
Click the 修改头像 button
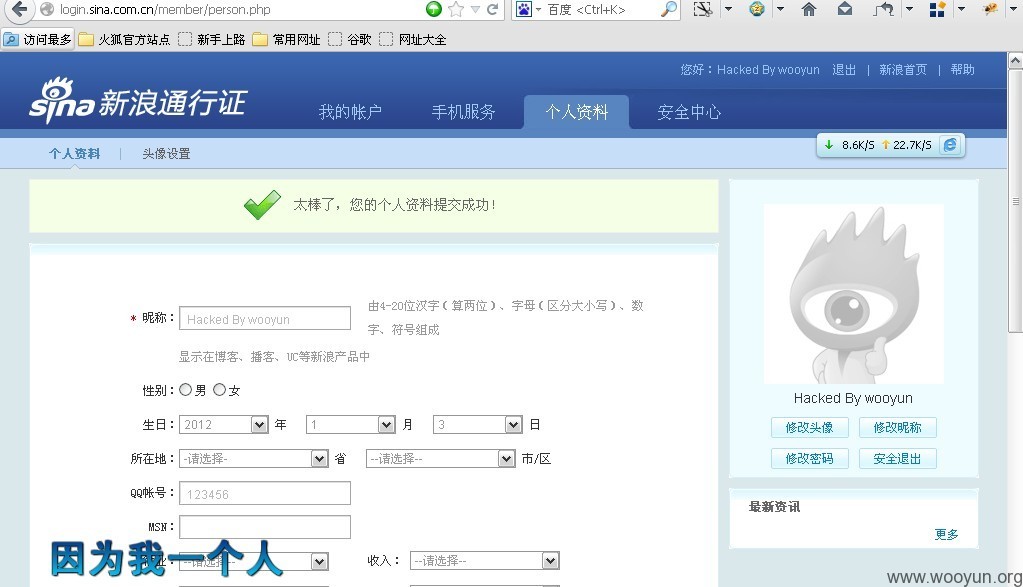810,427
